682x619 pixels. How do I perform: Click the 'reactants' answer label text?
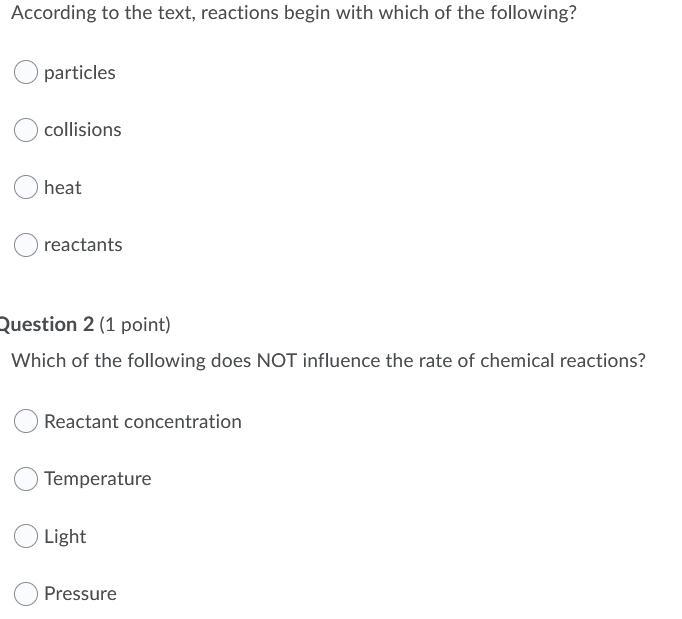83,245
